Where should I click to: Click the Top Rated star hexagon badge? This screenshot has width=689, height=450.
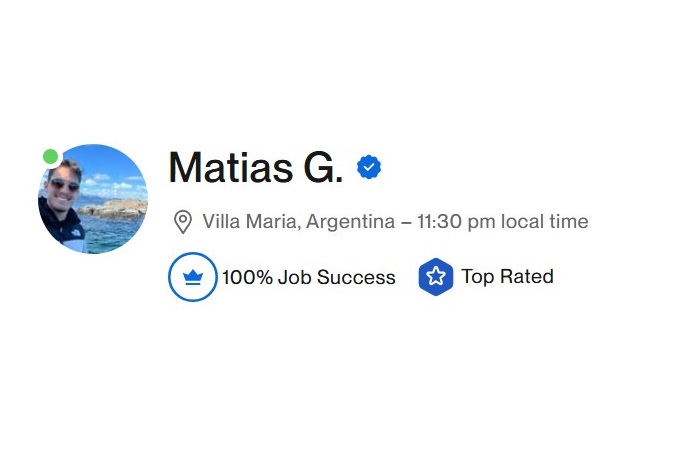click(436, 277)
